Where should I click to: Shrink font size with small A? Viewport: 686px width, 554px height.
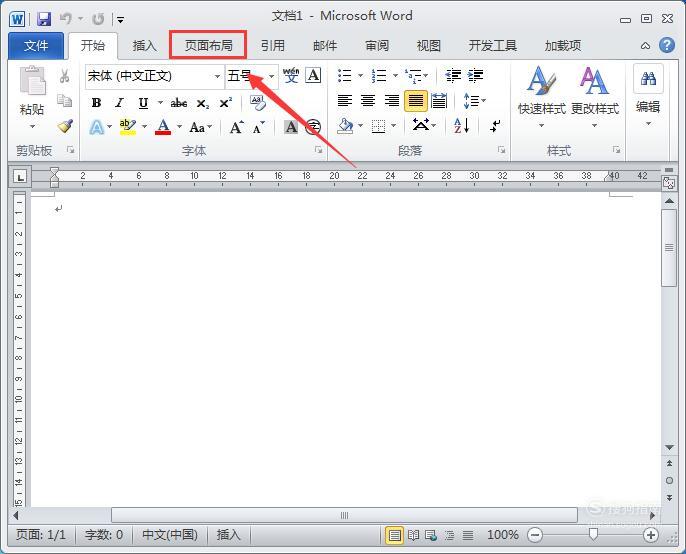(259, 127)
